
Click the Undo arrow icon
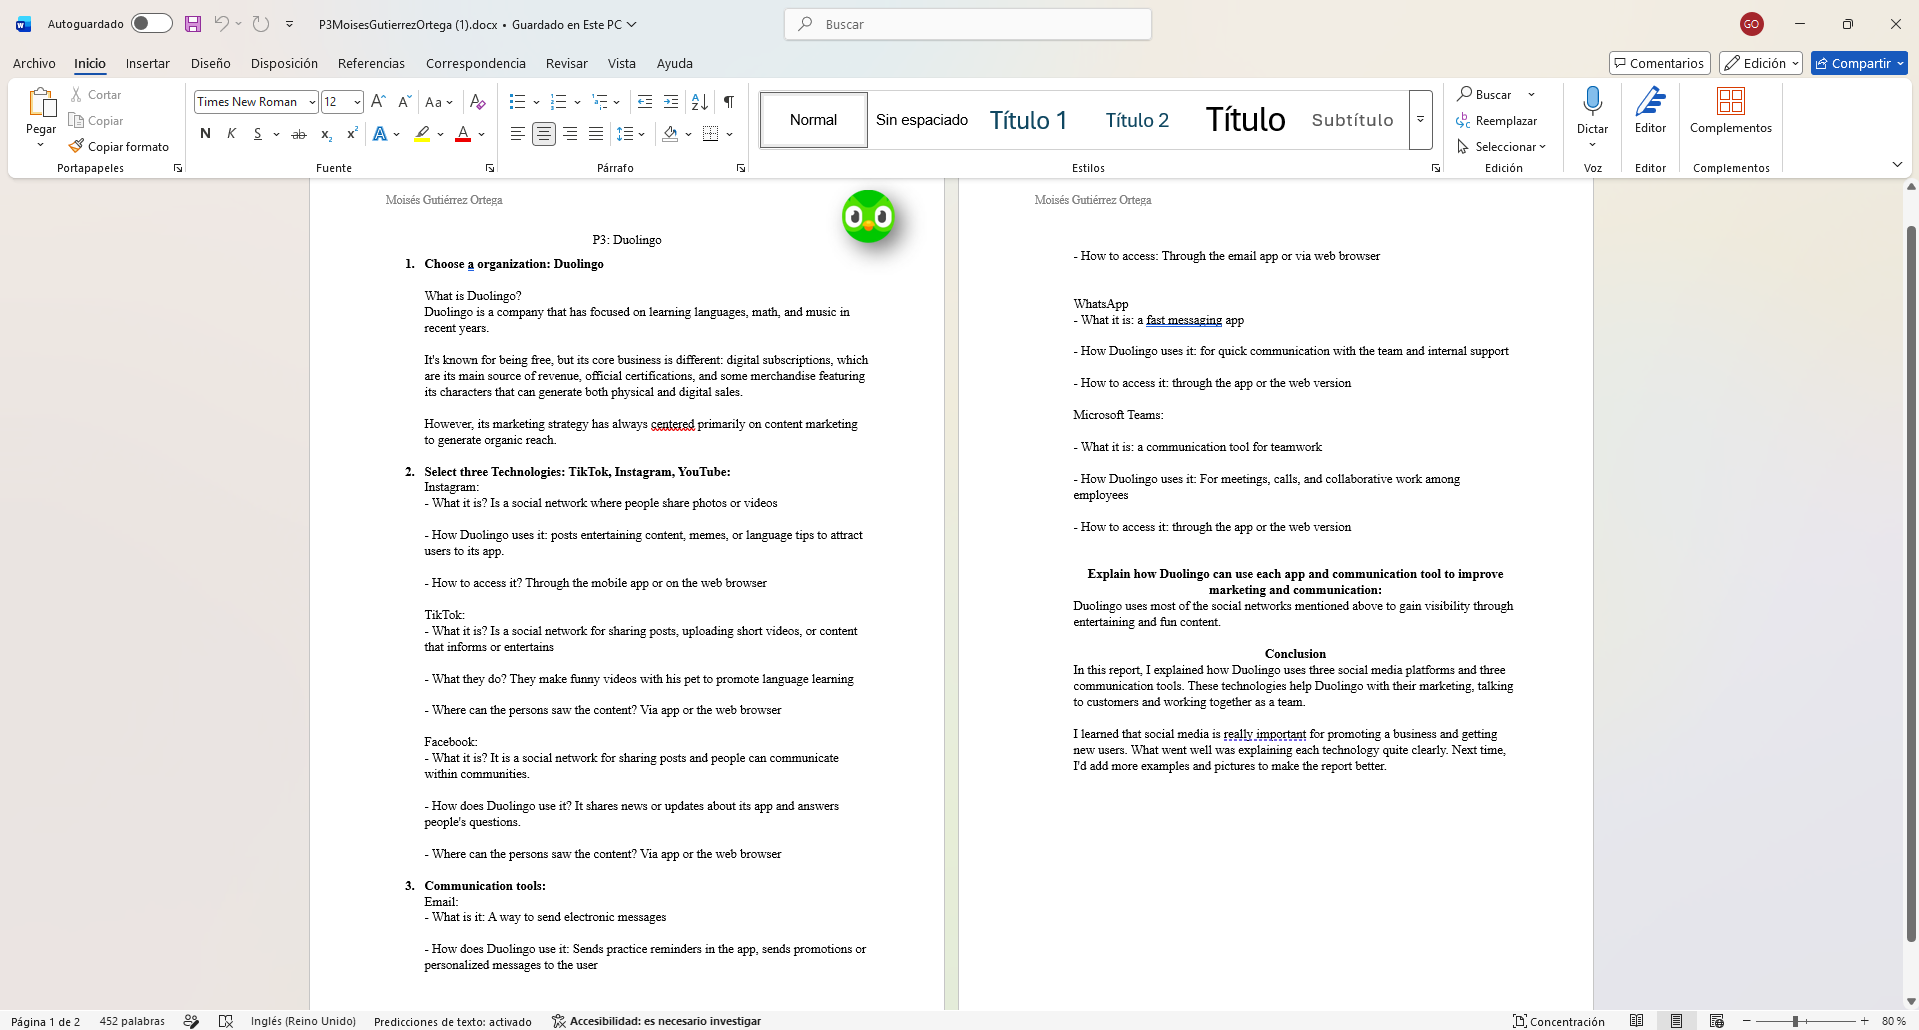(x=221, y=24)
